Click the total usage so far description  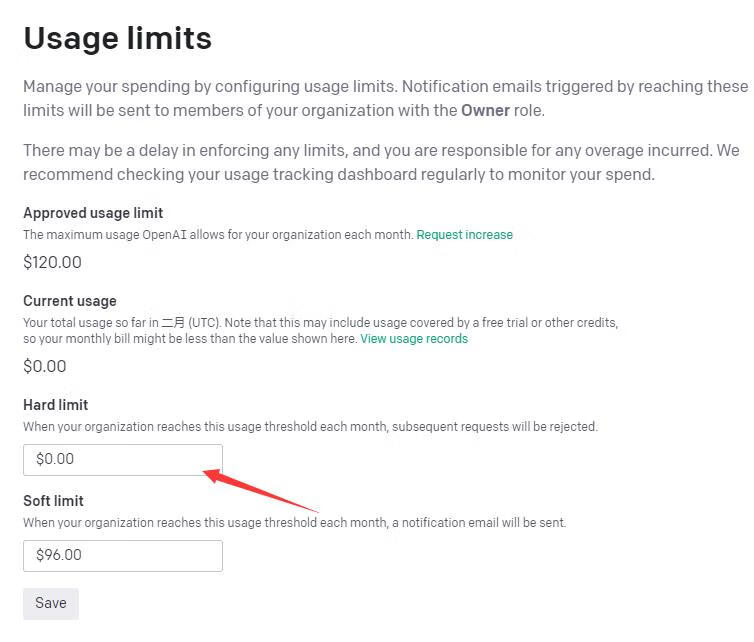(x=321, y=330)
